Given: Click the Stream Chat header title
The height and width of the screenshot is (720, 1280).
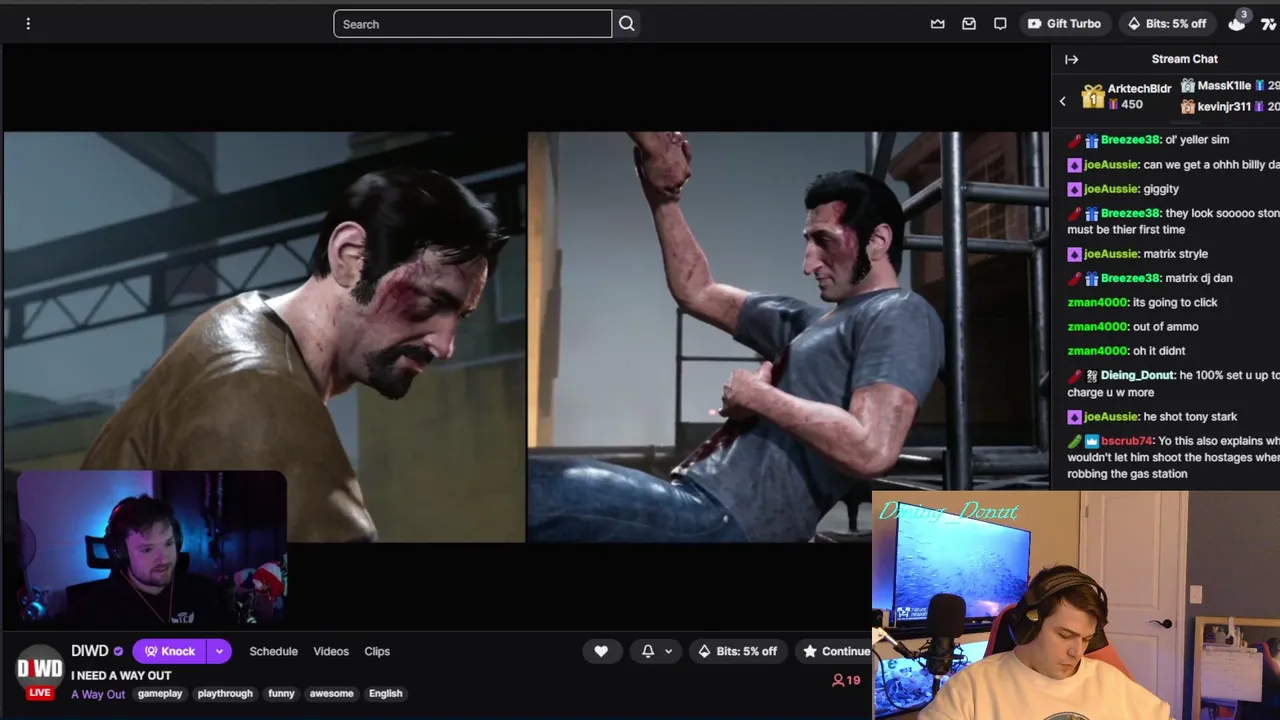Looking at the screenshot, I should (1184, 59).
